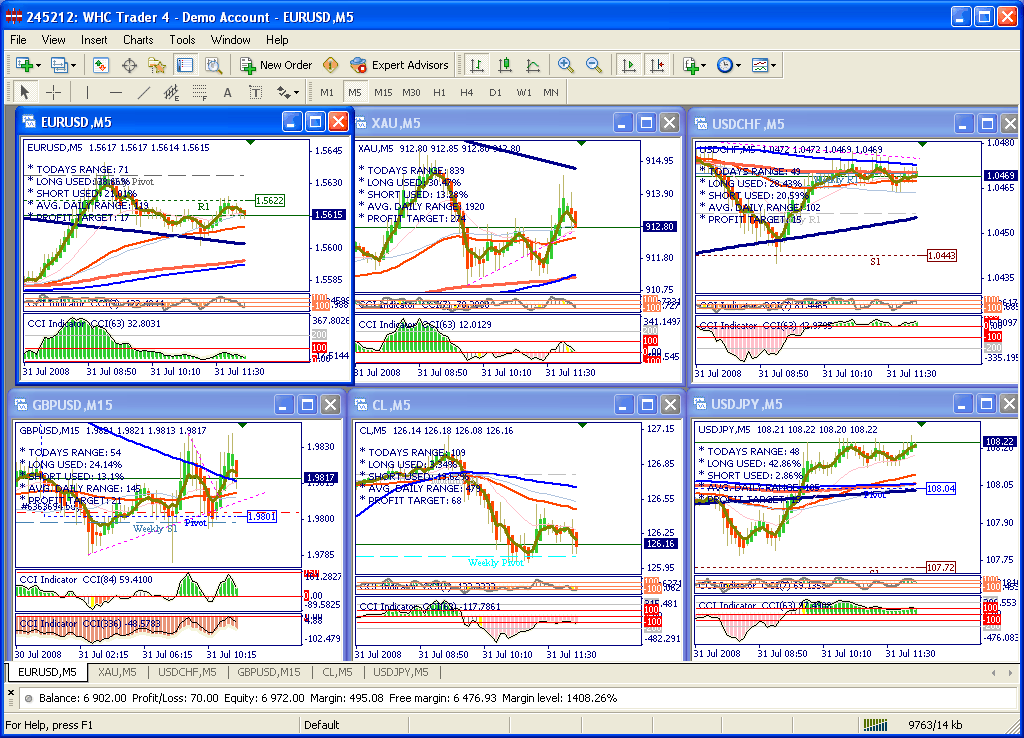Toggle the Terminal panel icon

(x=185, y=65)
